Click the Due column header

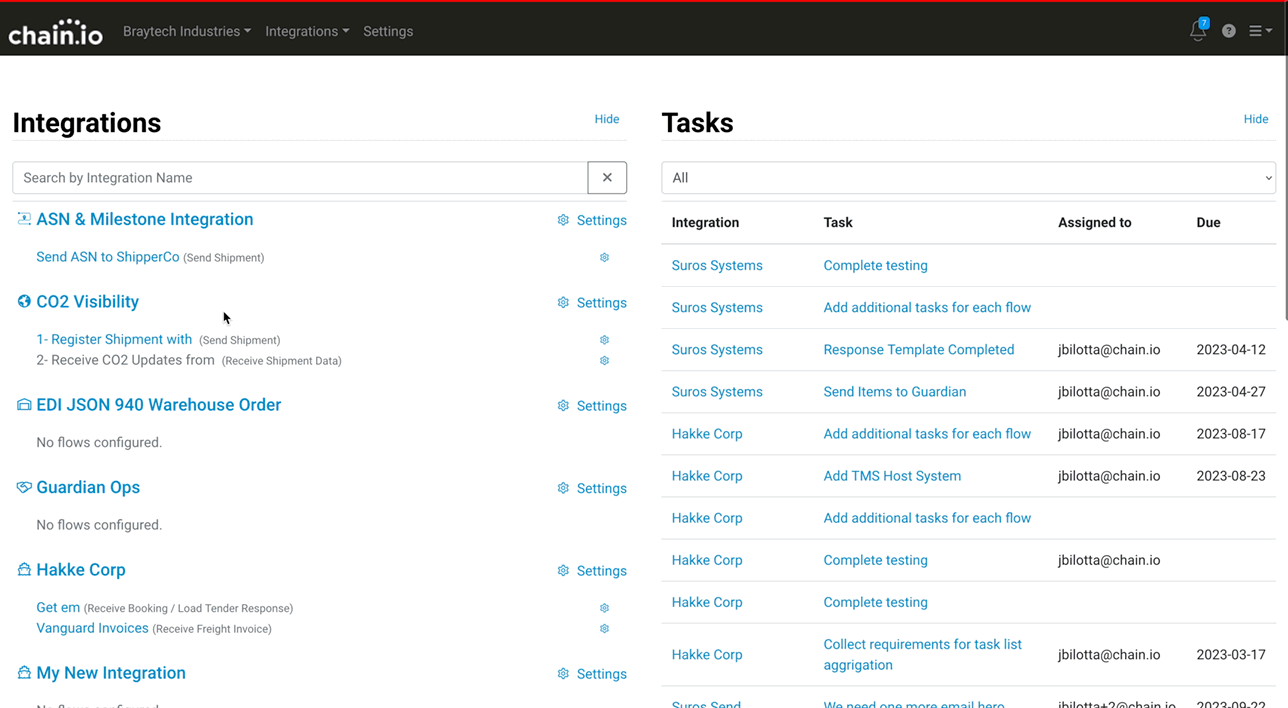(x=1208, y=222)
